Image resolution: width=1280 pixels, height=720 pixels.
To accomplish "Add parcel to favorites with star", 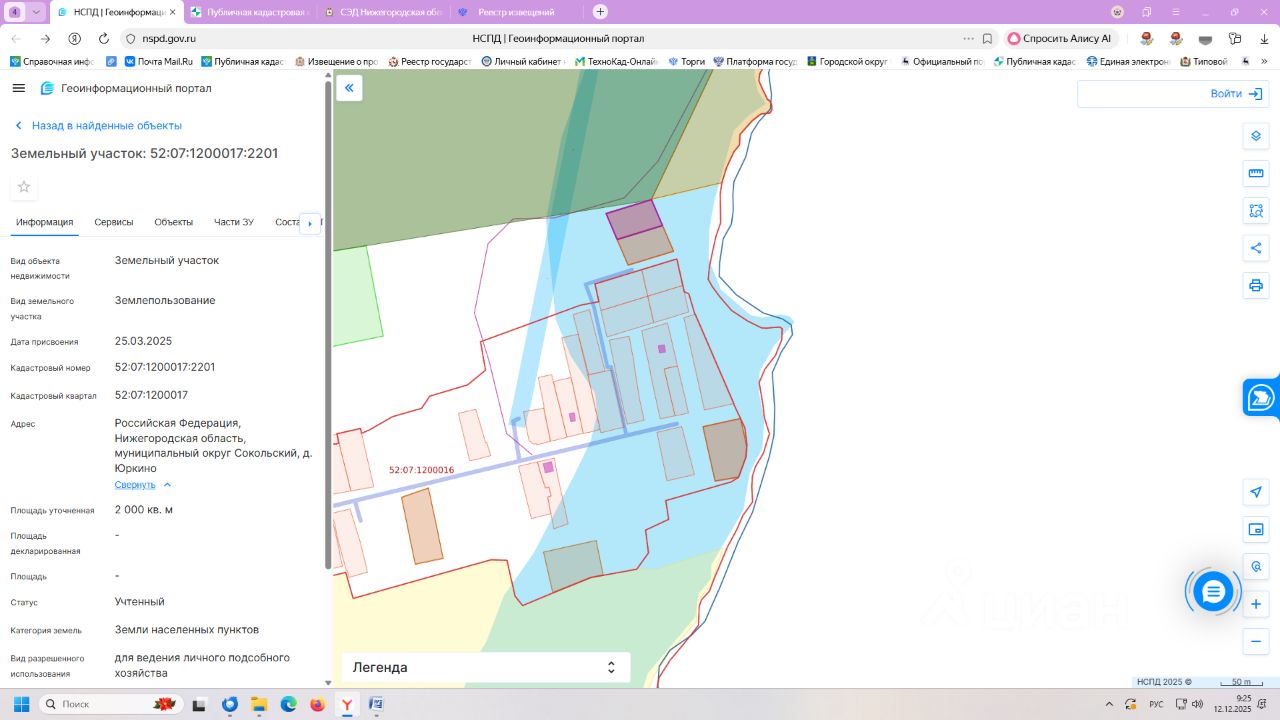I will (24, 187).
